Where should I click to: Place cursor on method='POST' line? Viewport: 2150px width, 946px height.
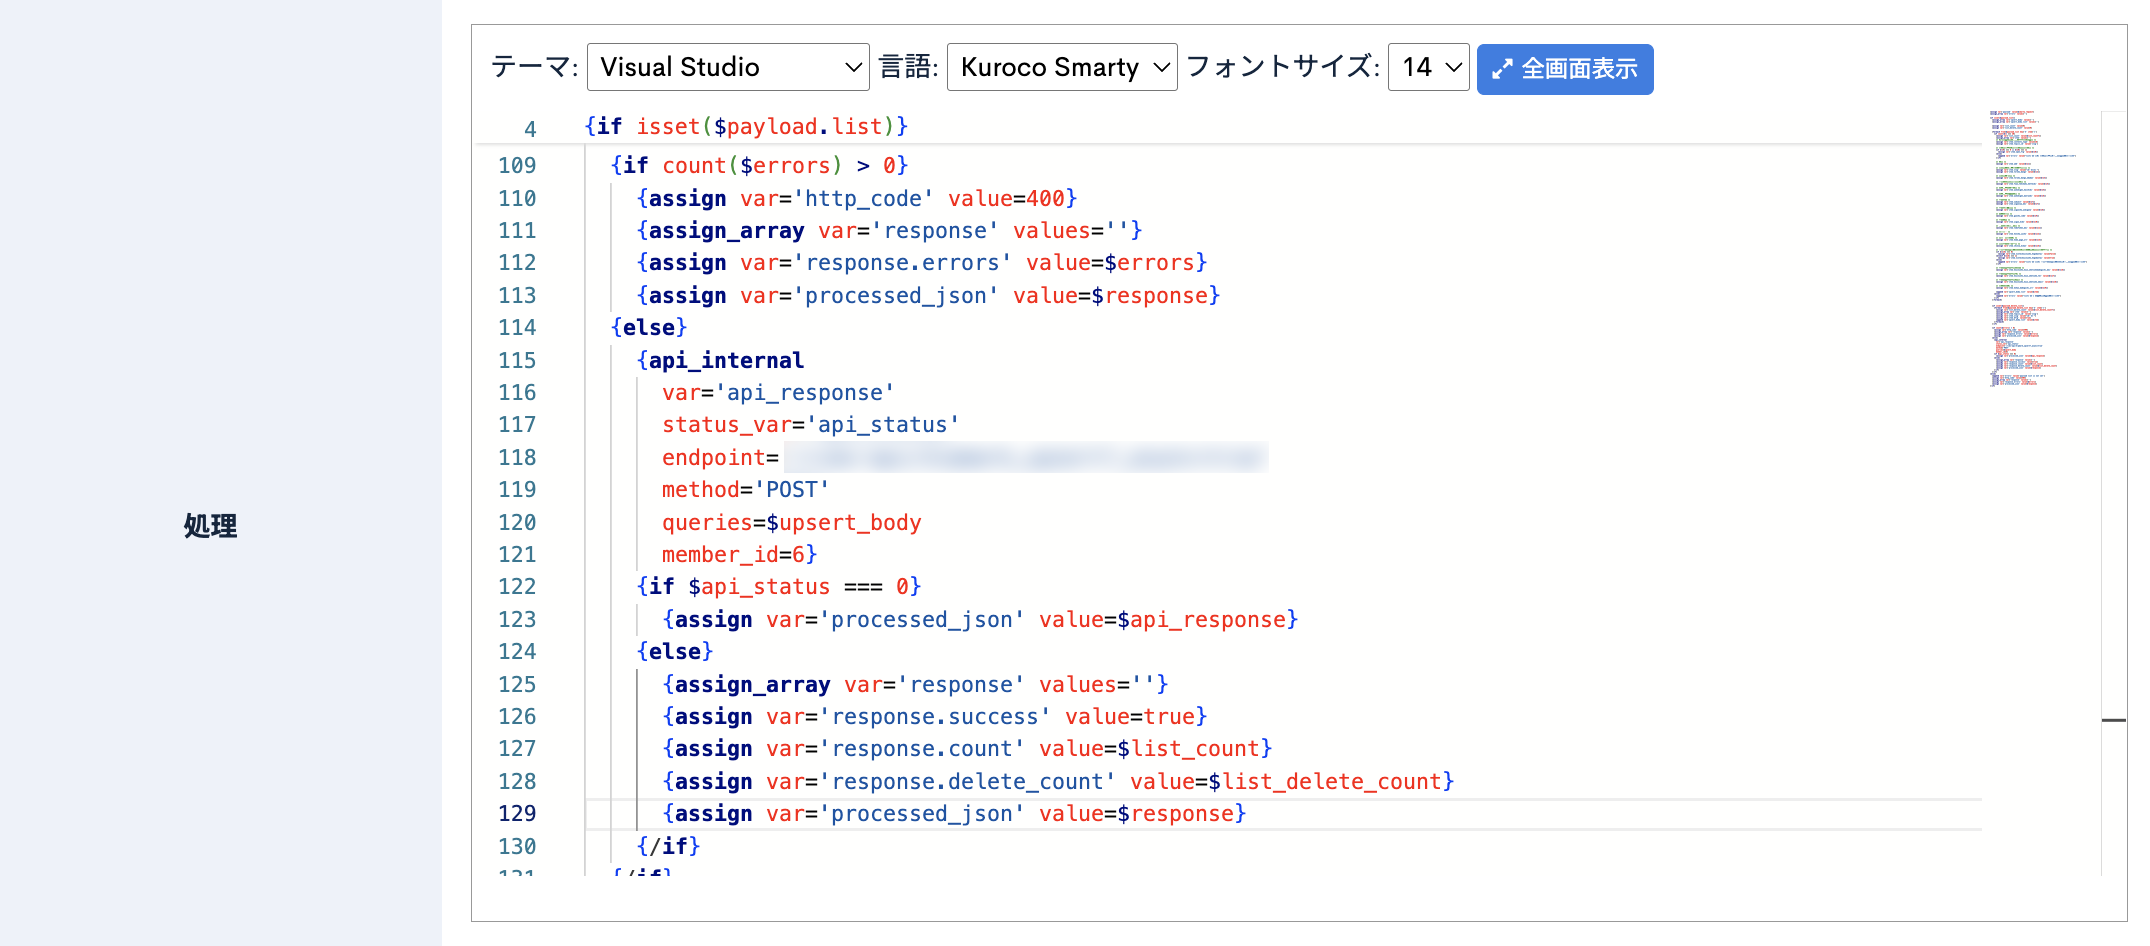click(x=745, y=490)
